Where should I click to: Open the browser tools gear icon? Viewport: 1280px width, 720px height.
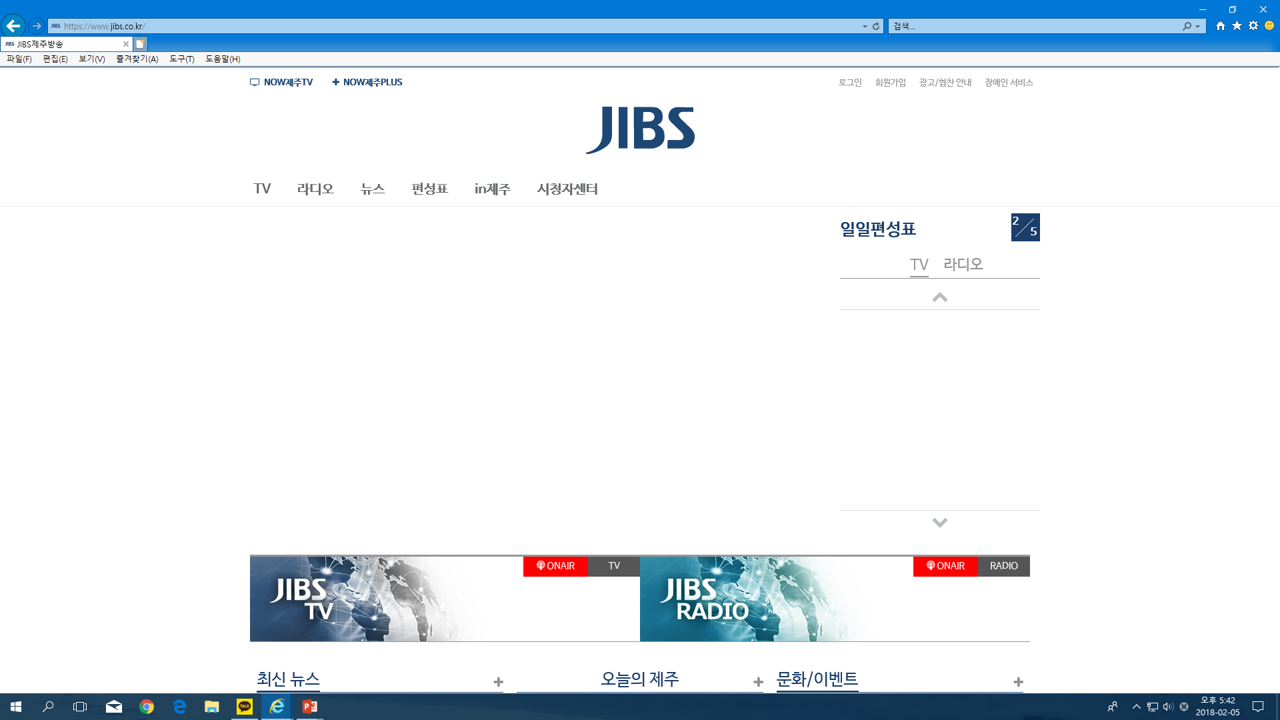point(1253,26)
